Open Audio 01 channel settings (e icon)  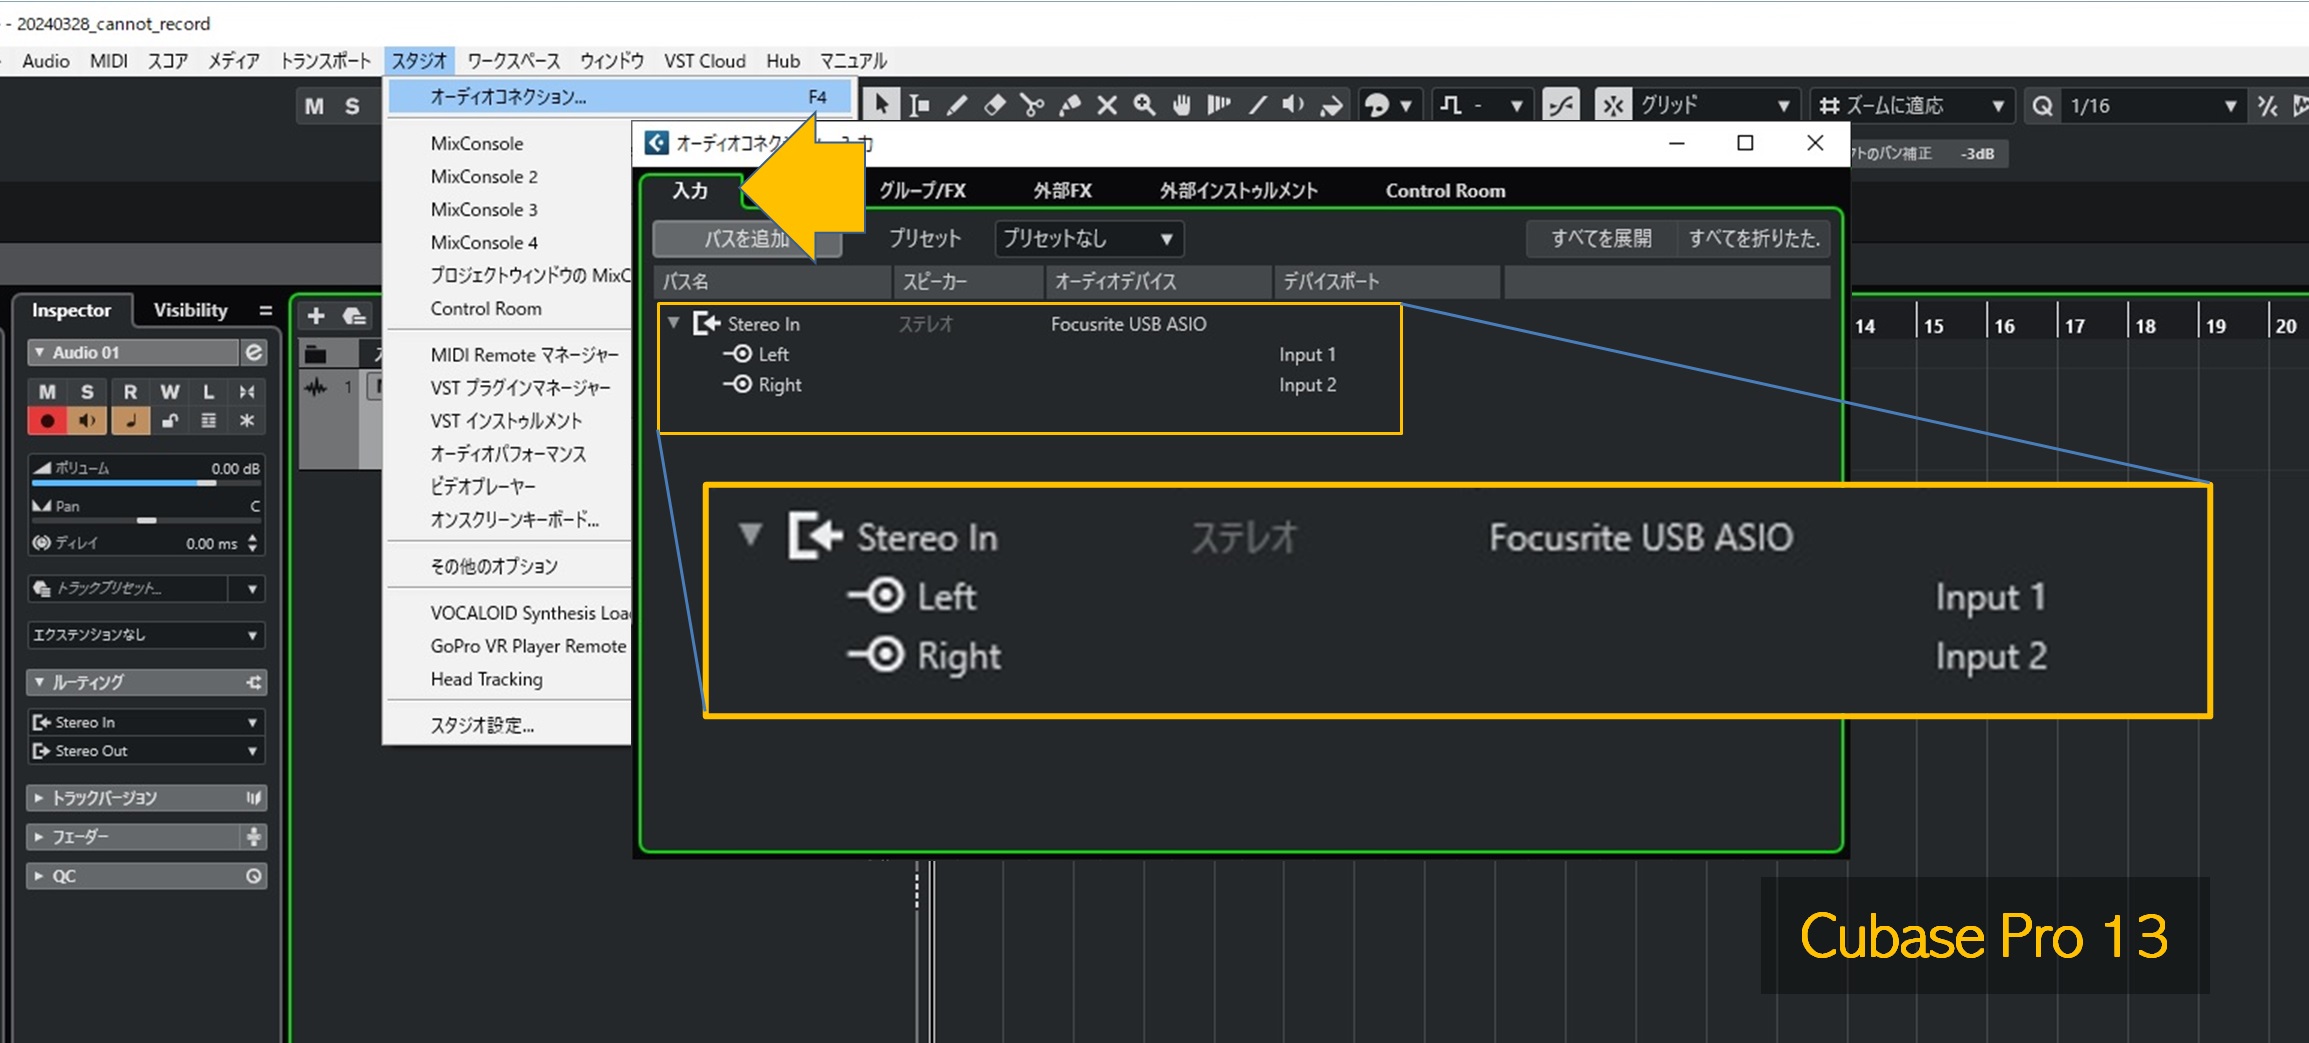[x=254, y=352]
